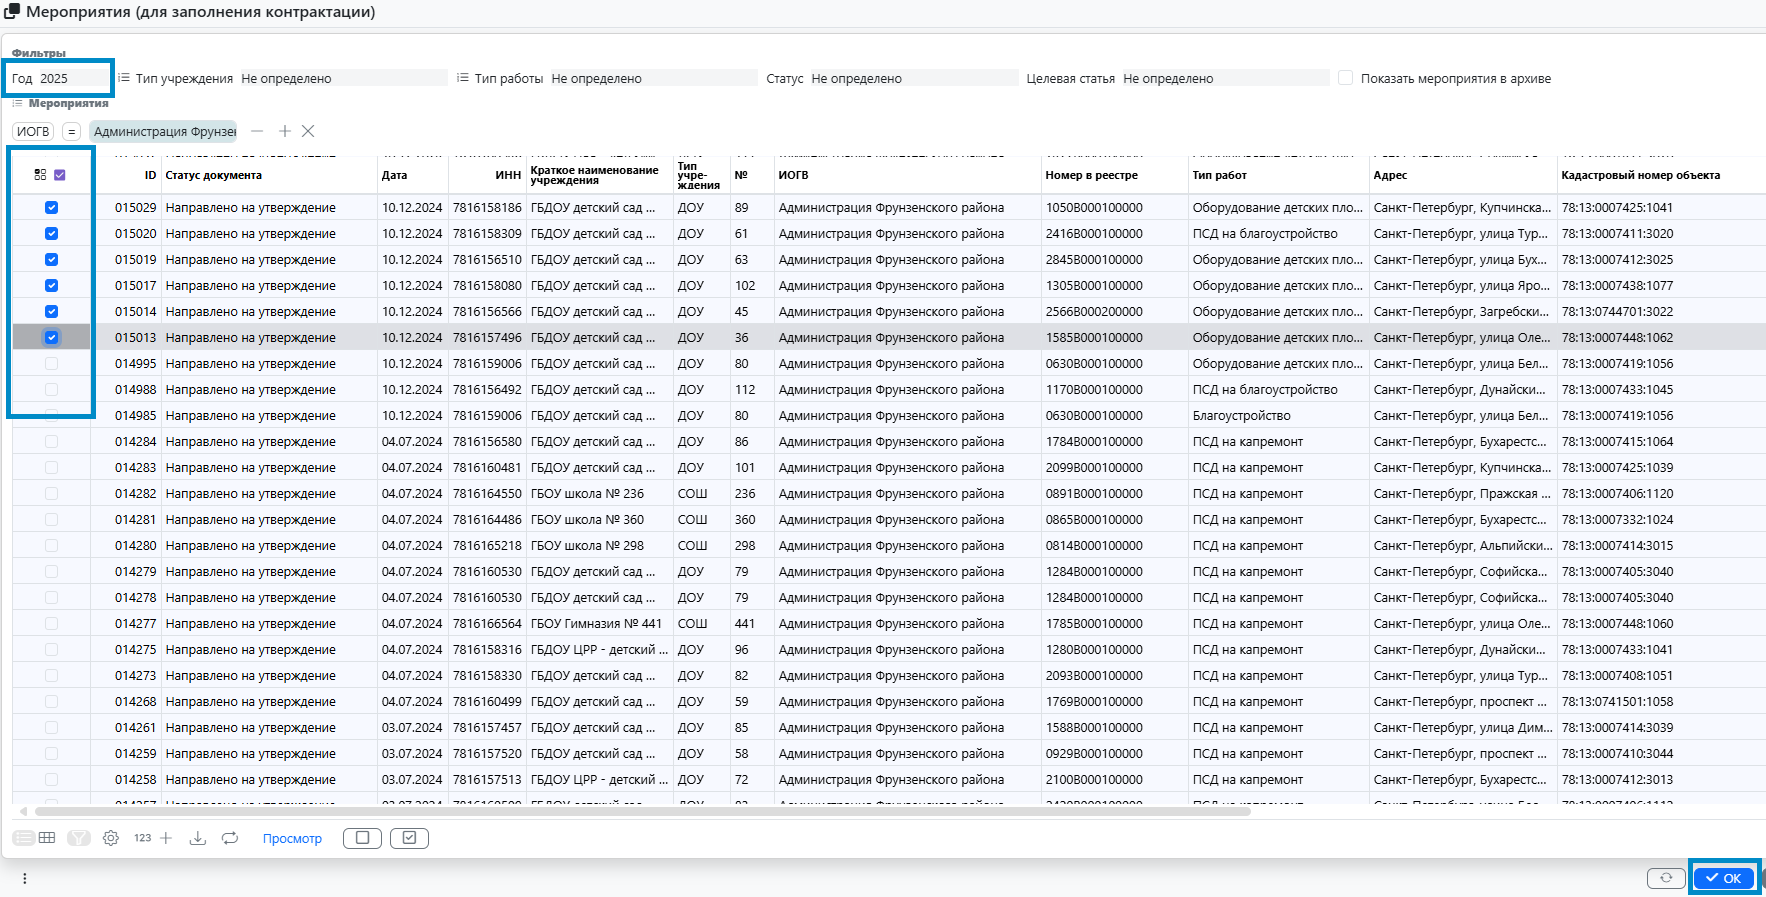Toggle the select-all checkbox in table header
Viewport: 1766px width, 897px height.
[x=60, y=175]
